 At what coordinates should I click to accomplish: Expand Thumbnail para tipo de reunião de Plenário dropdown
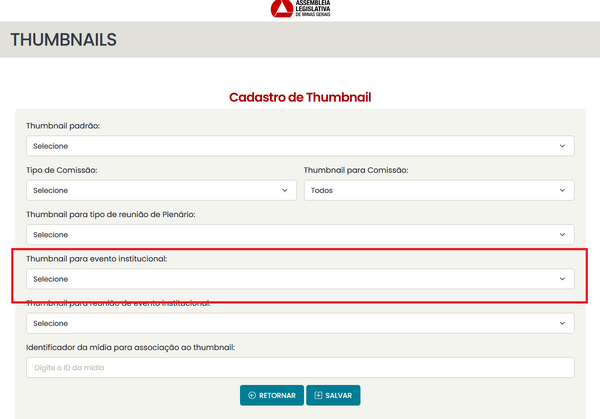[300, 234]
